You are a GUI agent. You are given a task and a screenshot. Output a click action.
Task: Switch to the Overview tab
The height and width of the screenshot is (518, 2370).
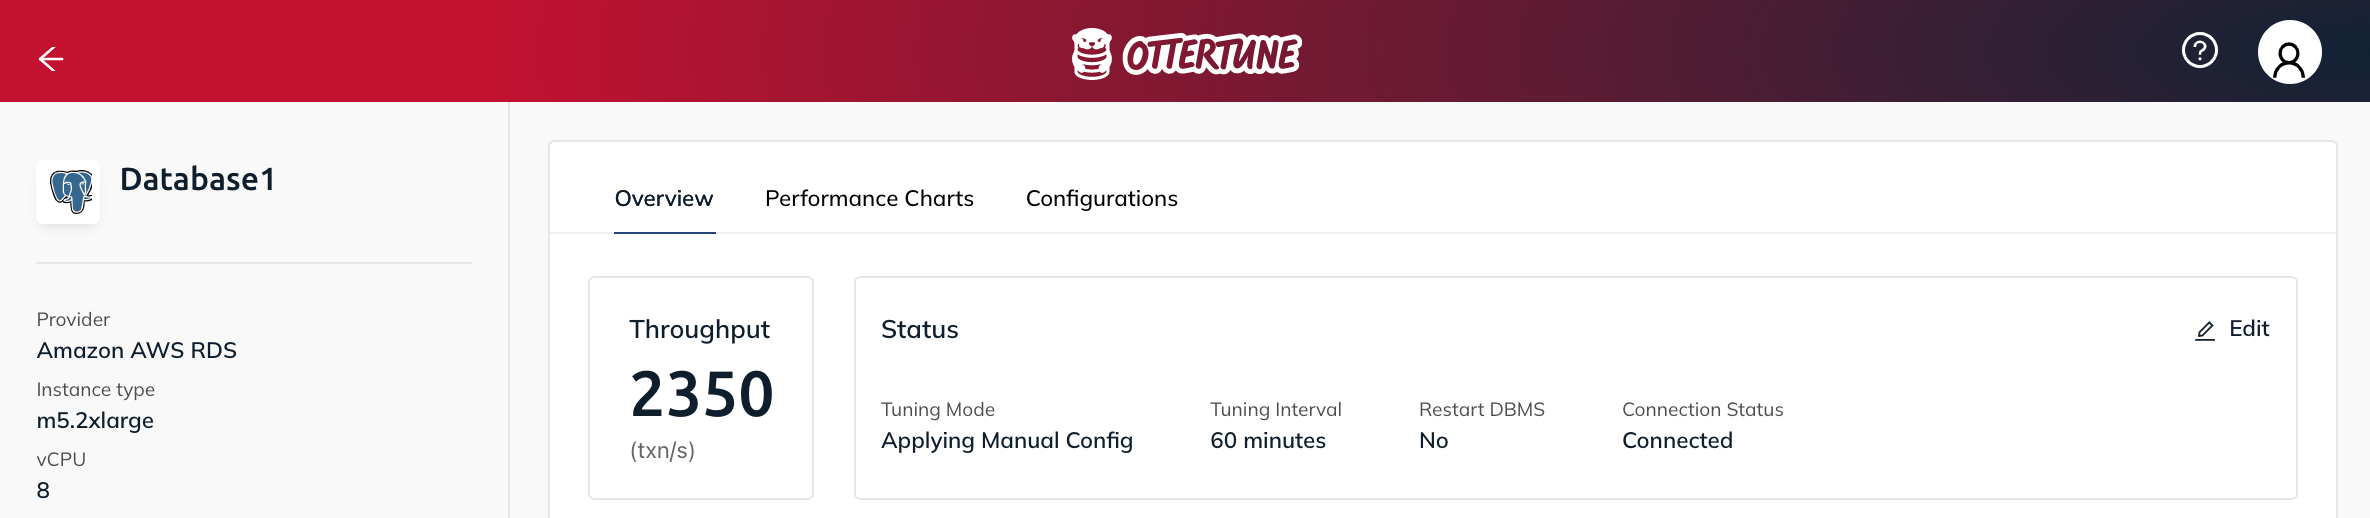coord(664,198)
